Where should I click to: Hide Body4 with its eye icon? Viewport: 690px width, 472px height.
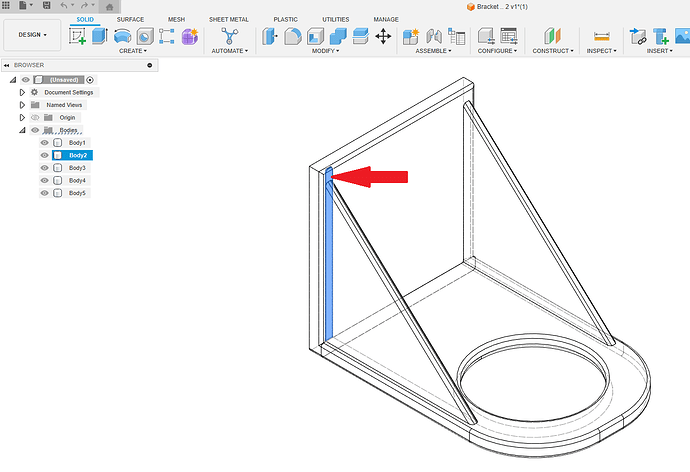click(44, 180)
